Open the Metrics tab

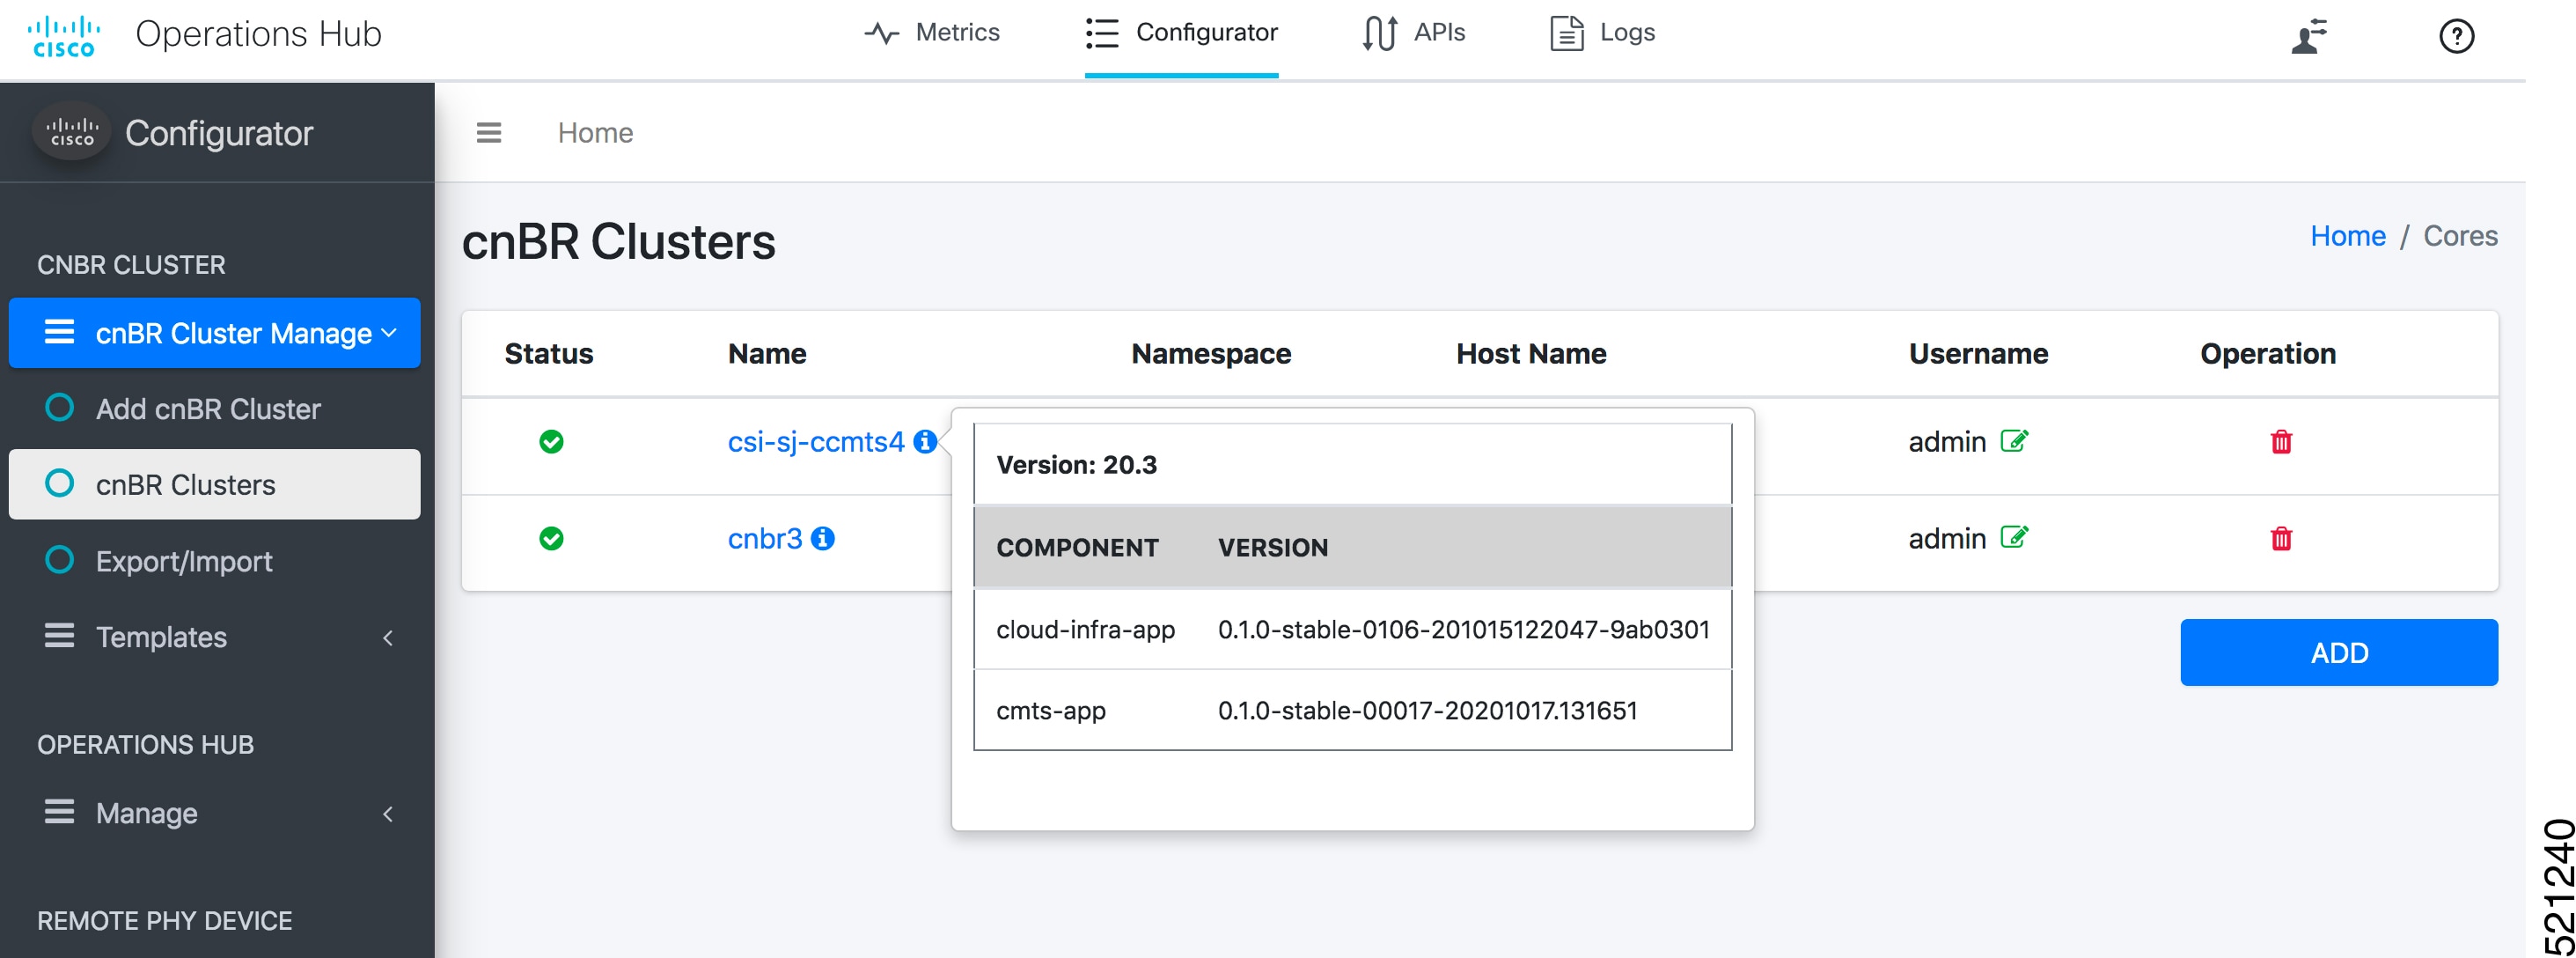pos(932,33)
